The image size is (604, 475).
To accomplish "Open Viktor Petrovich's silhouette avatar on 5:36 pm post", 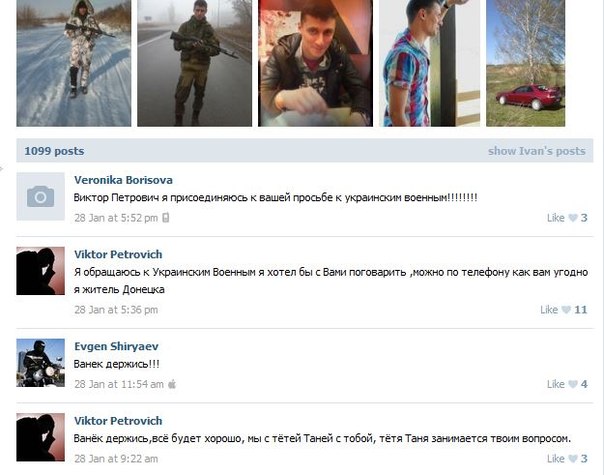I will [40, 271].
